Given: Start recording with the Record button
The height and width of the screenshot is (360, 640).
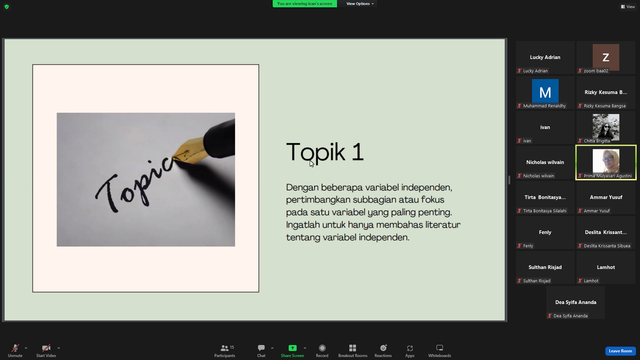Looking at the screenshot, I should coord(322,350).
